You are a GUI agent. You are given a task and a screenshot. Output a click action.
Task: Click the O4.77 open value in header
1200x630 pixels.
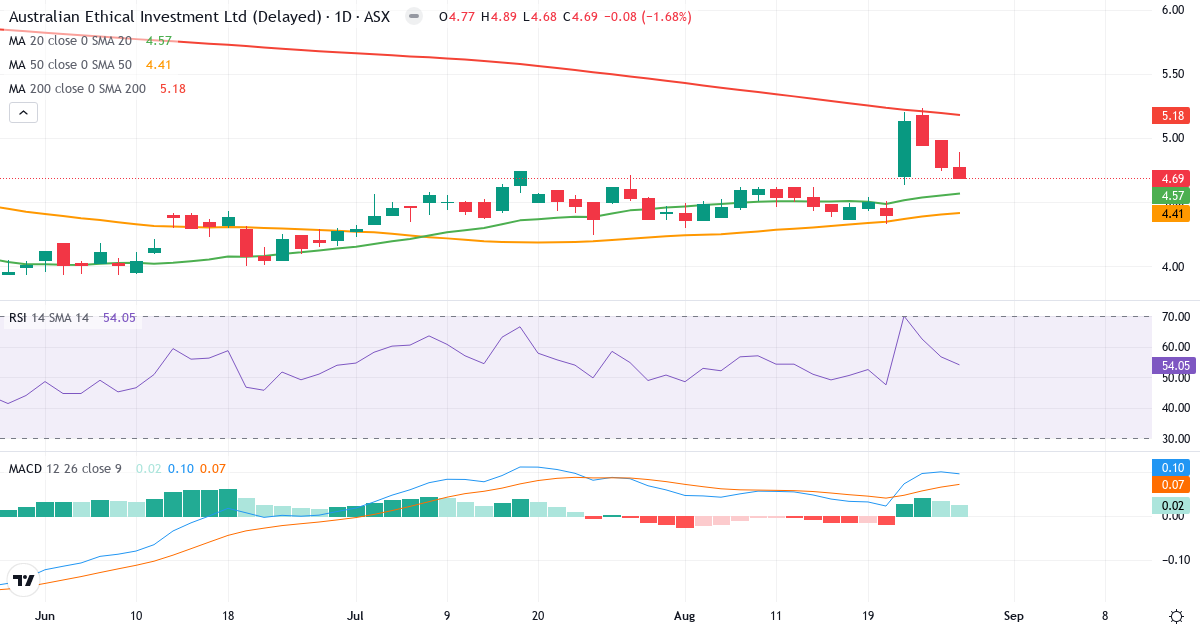[x=457, y=17]
